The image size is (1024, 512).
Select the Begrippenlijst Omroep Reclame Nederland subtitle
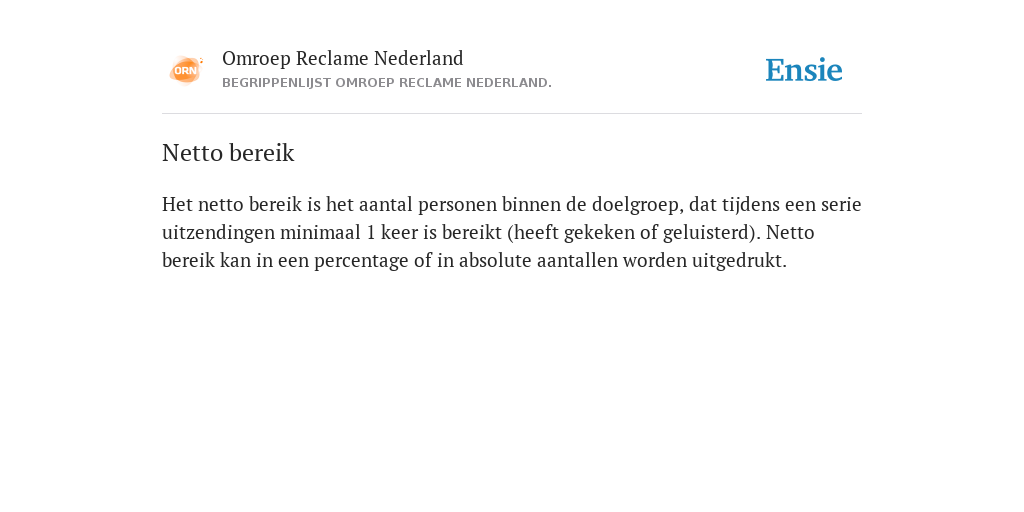point(387,83)
